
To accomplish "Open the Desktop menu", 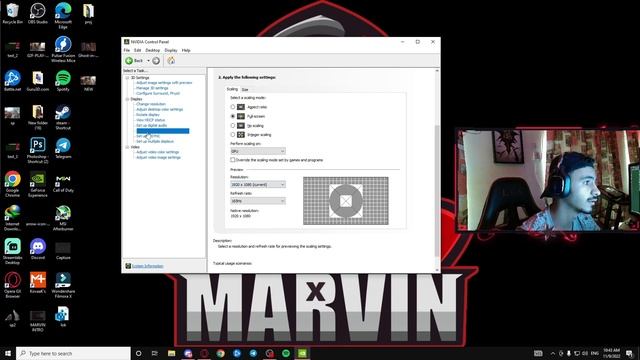I will 153,50.
